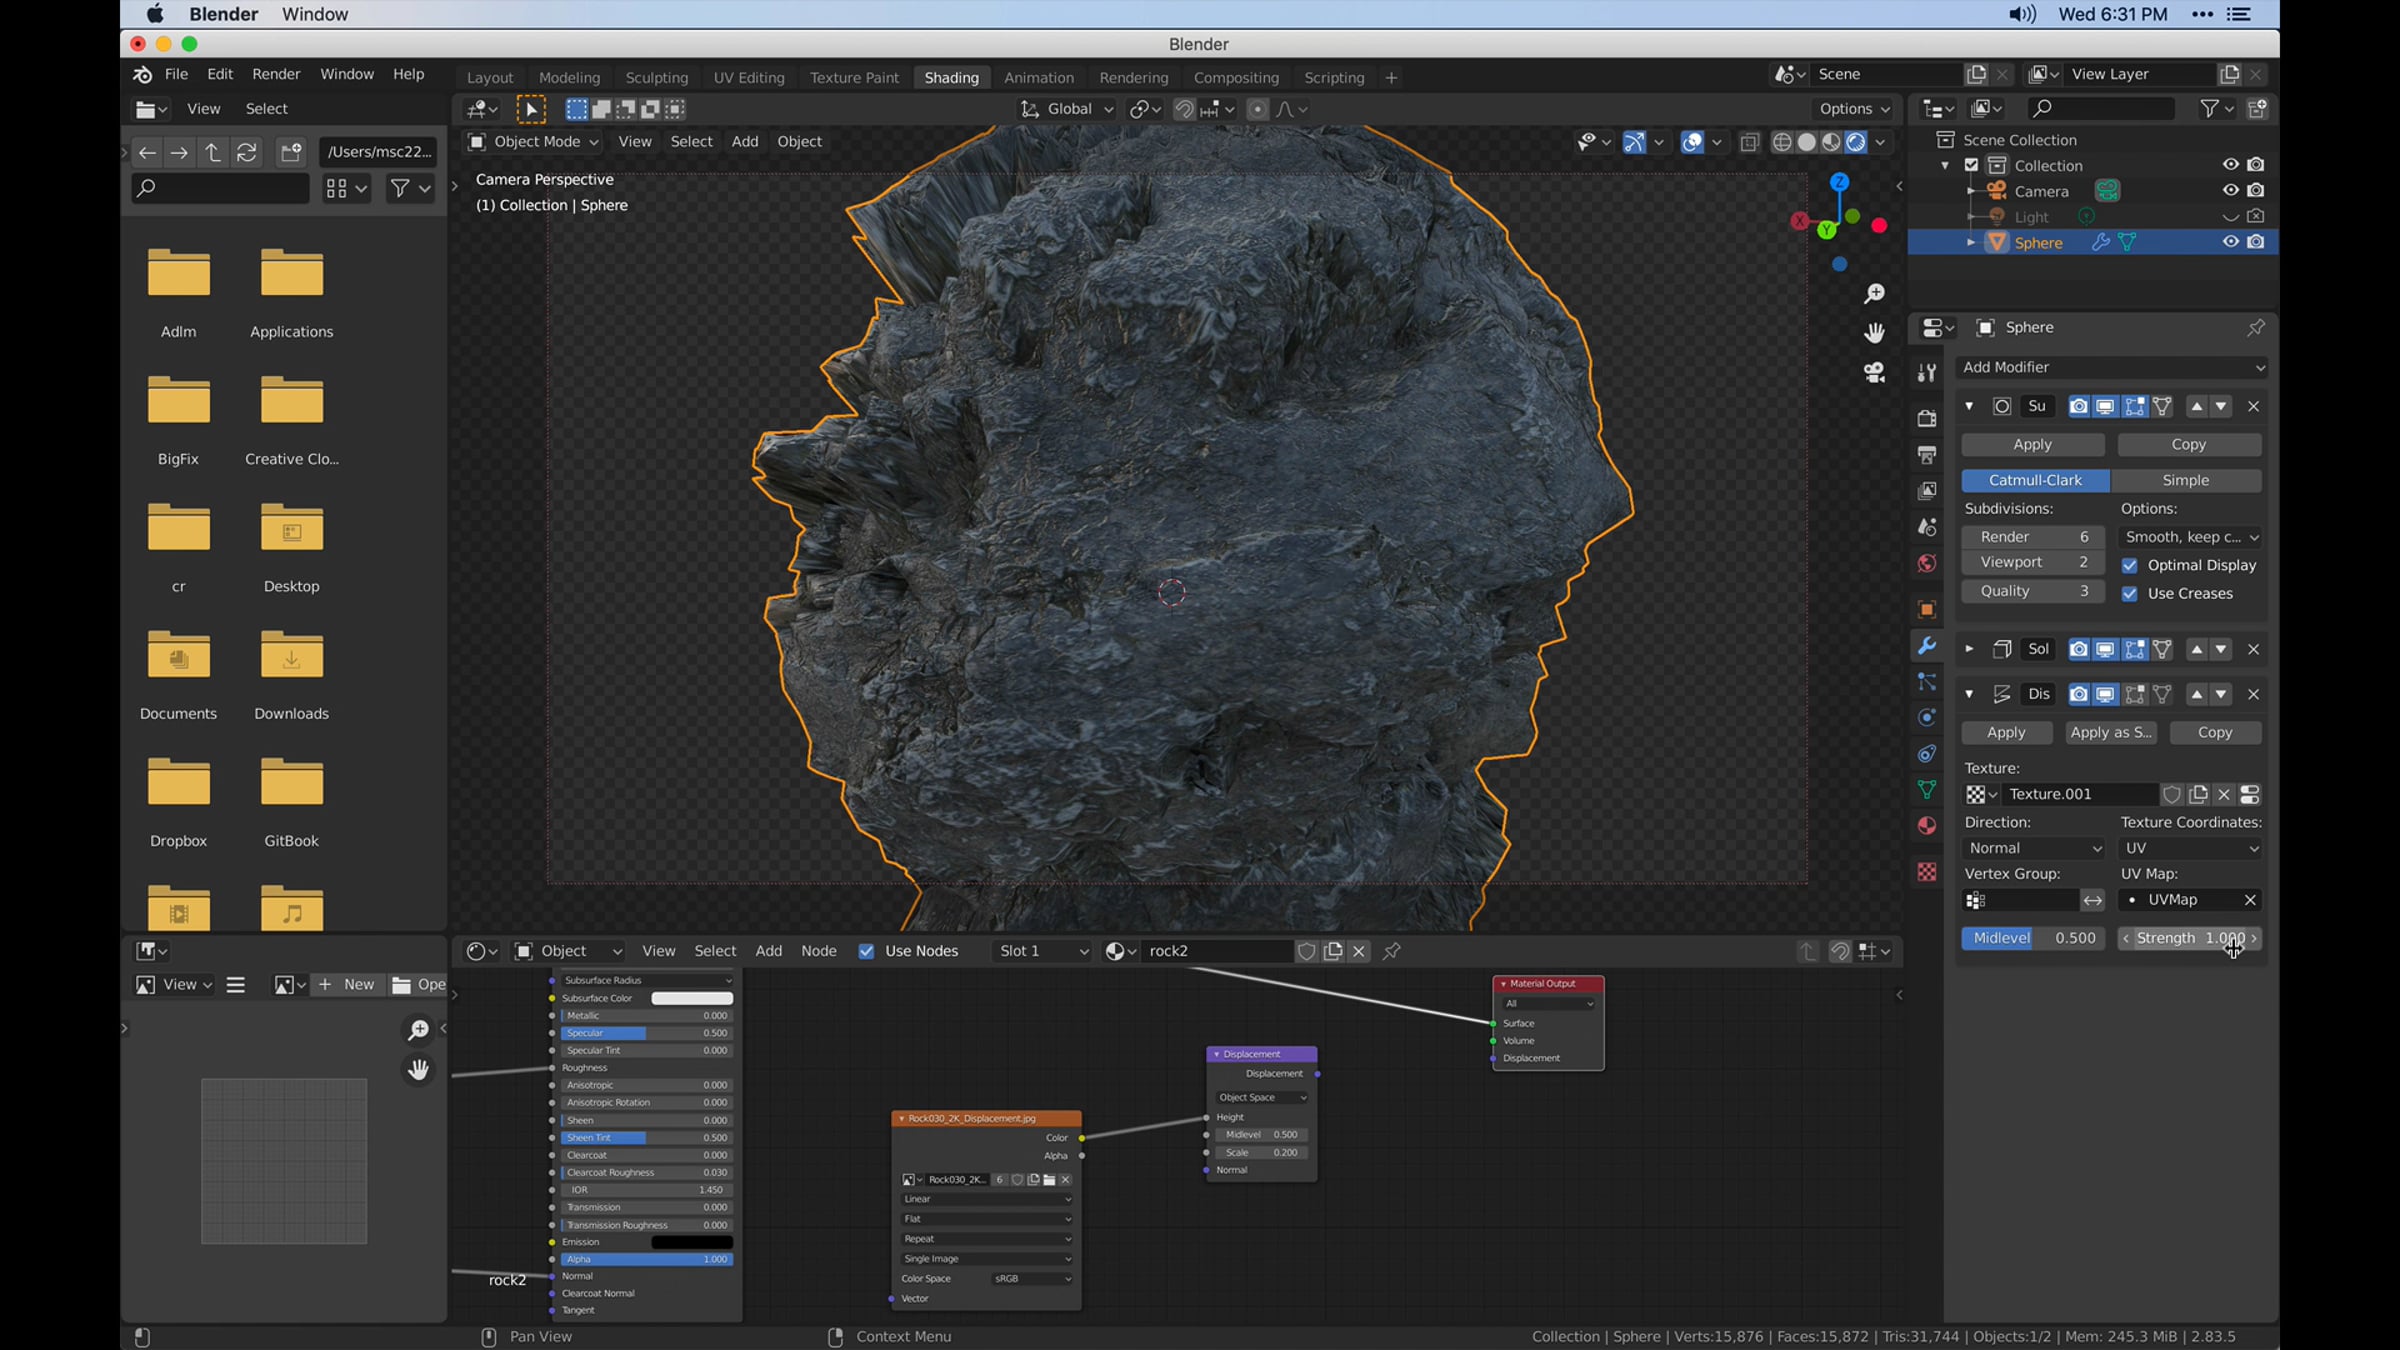Create new folder icon in file browser
Screen dimensions: 2400x1350
[291, 152]
